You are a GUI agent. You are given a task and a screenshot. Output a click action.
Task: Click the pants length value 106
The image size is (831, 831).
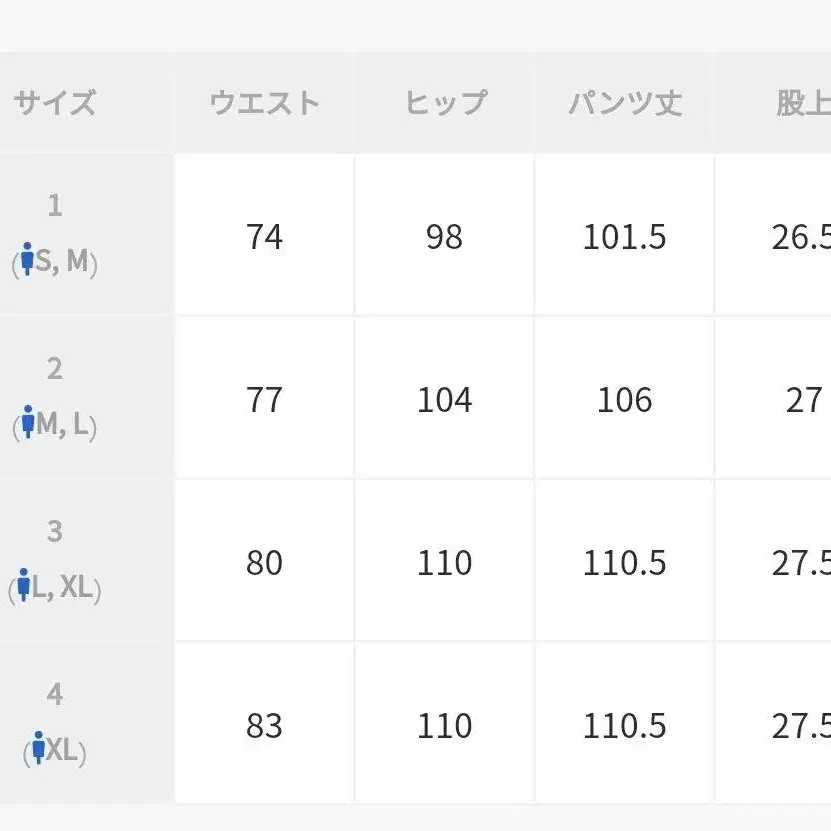pyautogui.click(x=624, y=400)
